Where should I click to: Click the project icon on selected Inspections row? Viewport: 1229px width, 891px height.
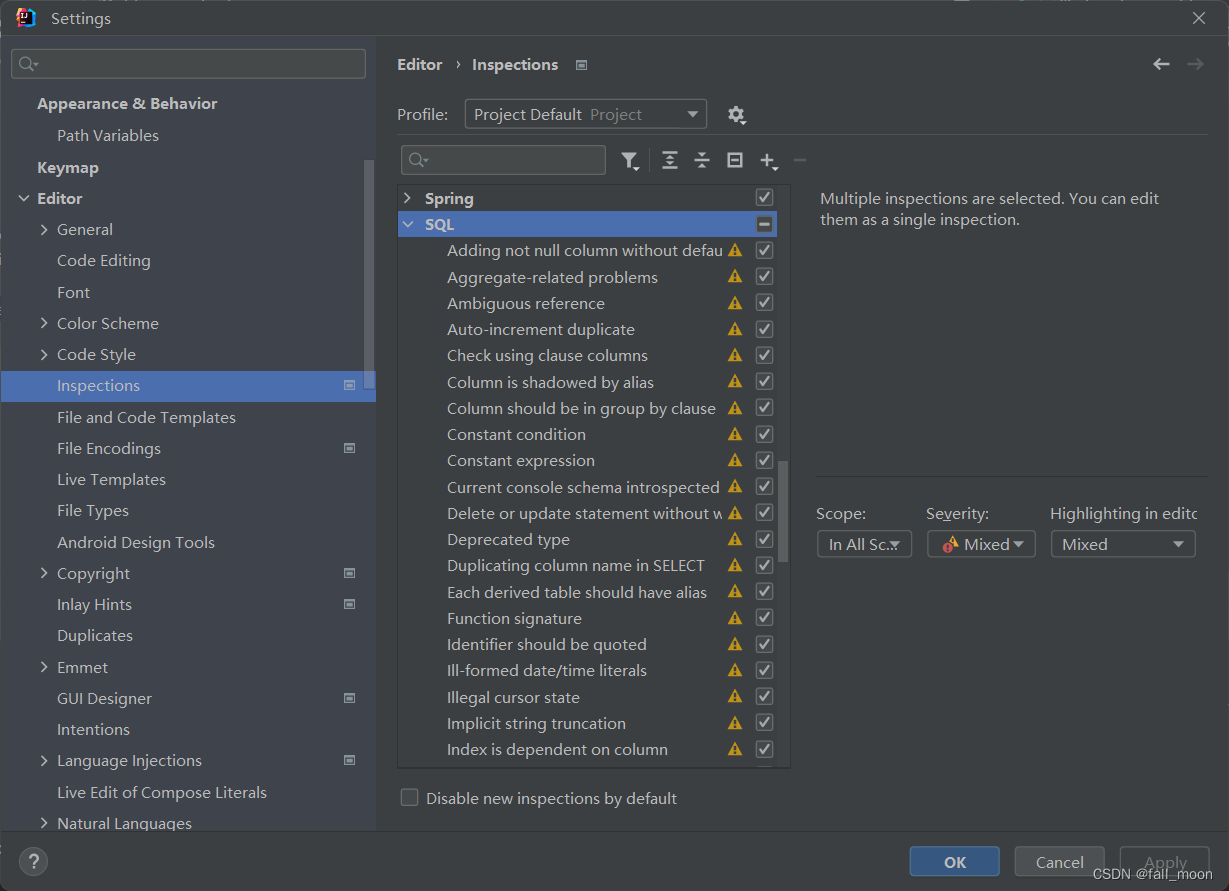(x=349, y=385)
